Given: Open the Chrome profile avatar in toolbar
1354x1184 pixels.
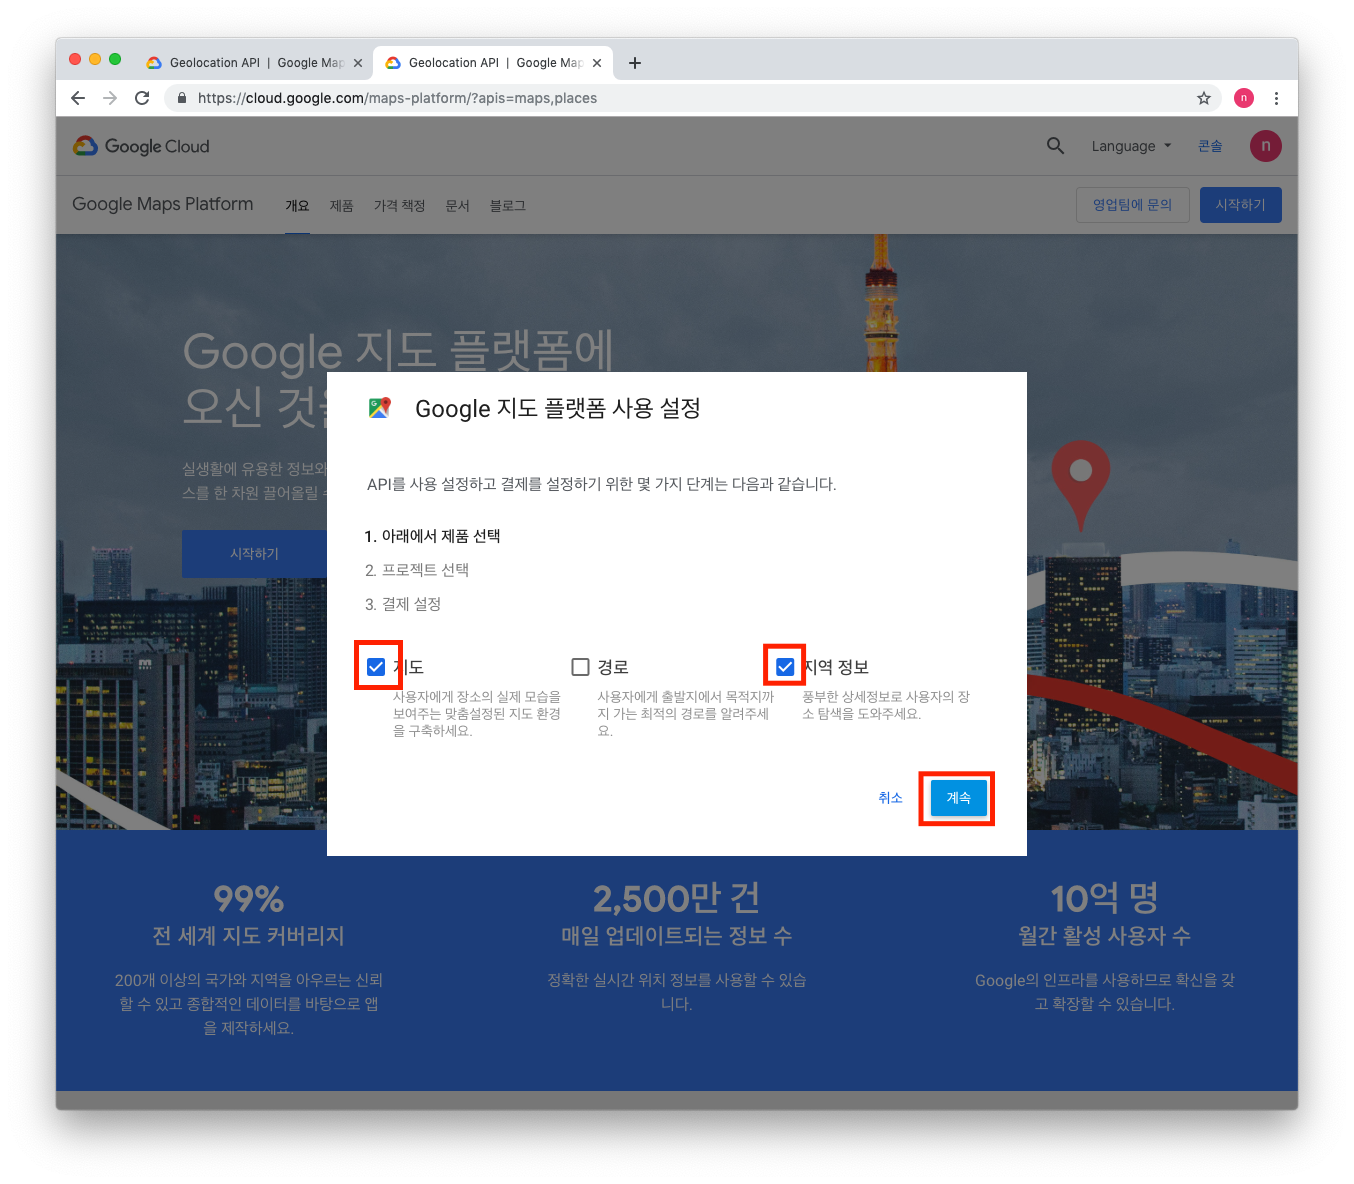Looking at the screenshot, I should [1244, 98].
